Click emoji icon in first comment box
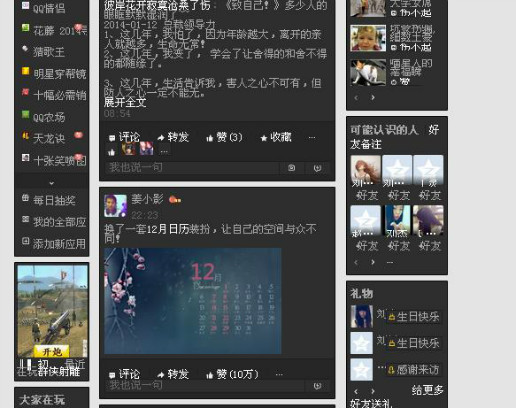Screen dimensions: 516x408 (x=317, y=168)
